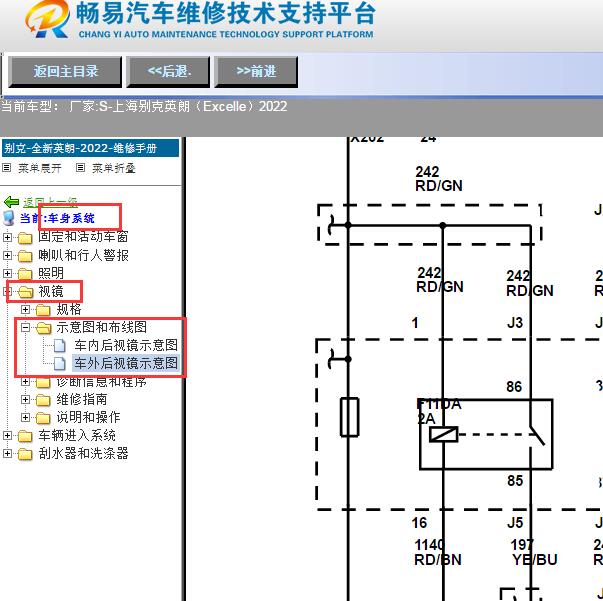Image resolution: width=603 pixels, height=601 pixels.
Task: Click the 照明 folder icon
Action: 25,274
